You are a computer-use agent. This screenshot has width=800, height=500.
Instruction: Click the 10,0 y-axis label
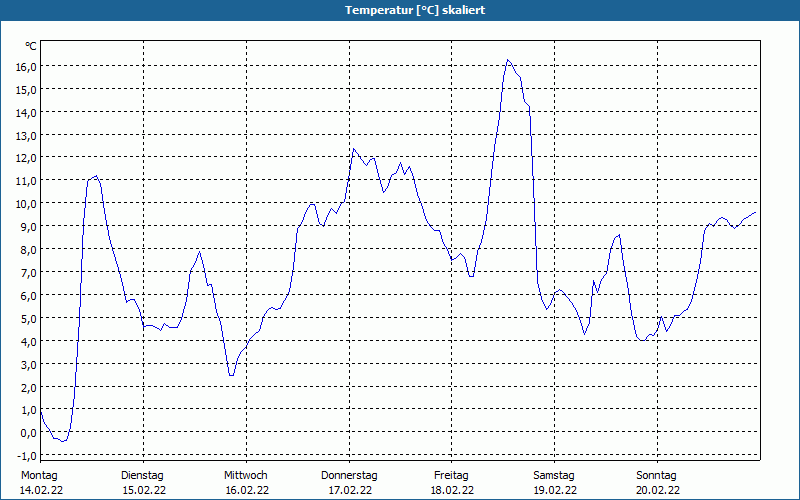tap(27, 204)
